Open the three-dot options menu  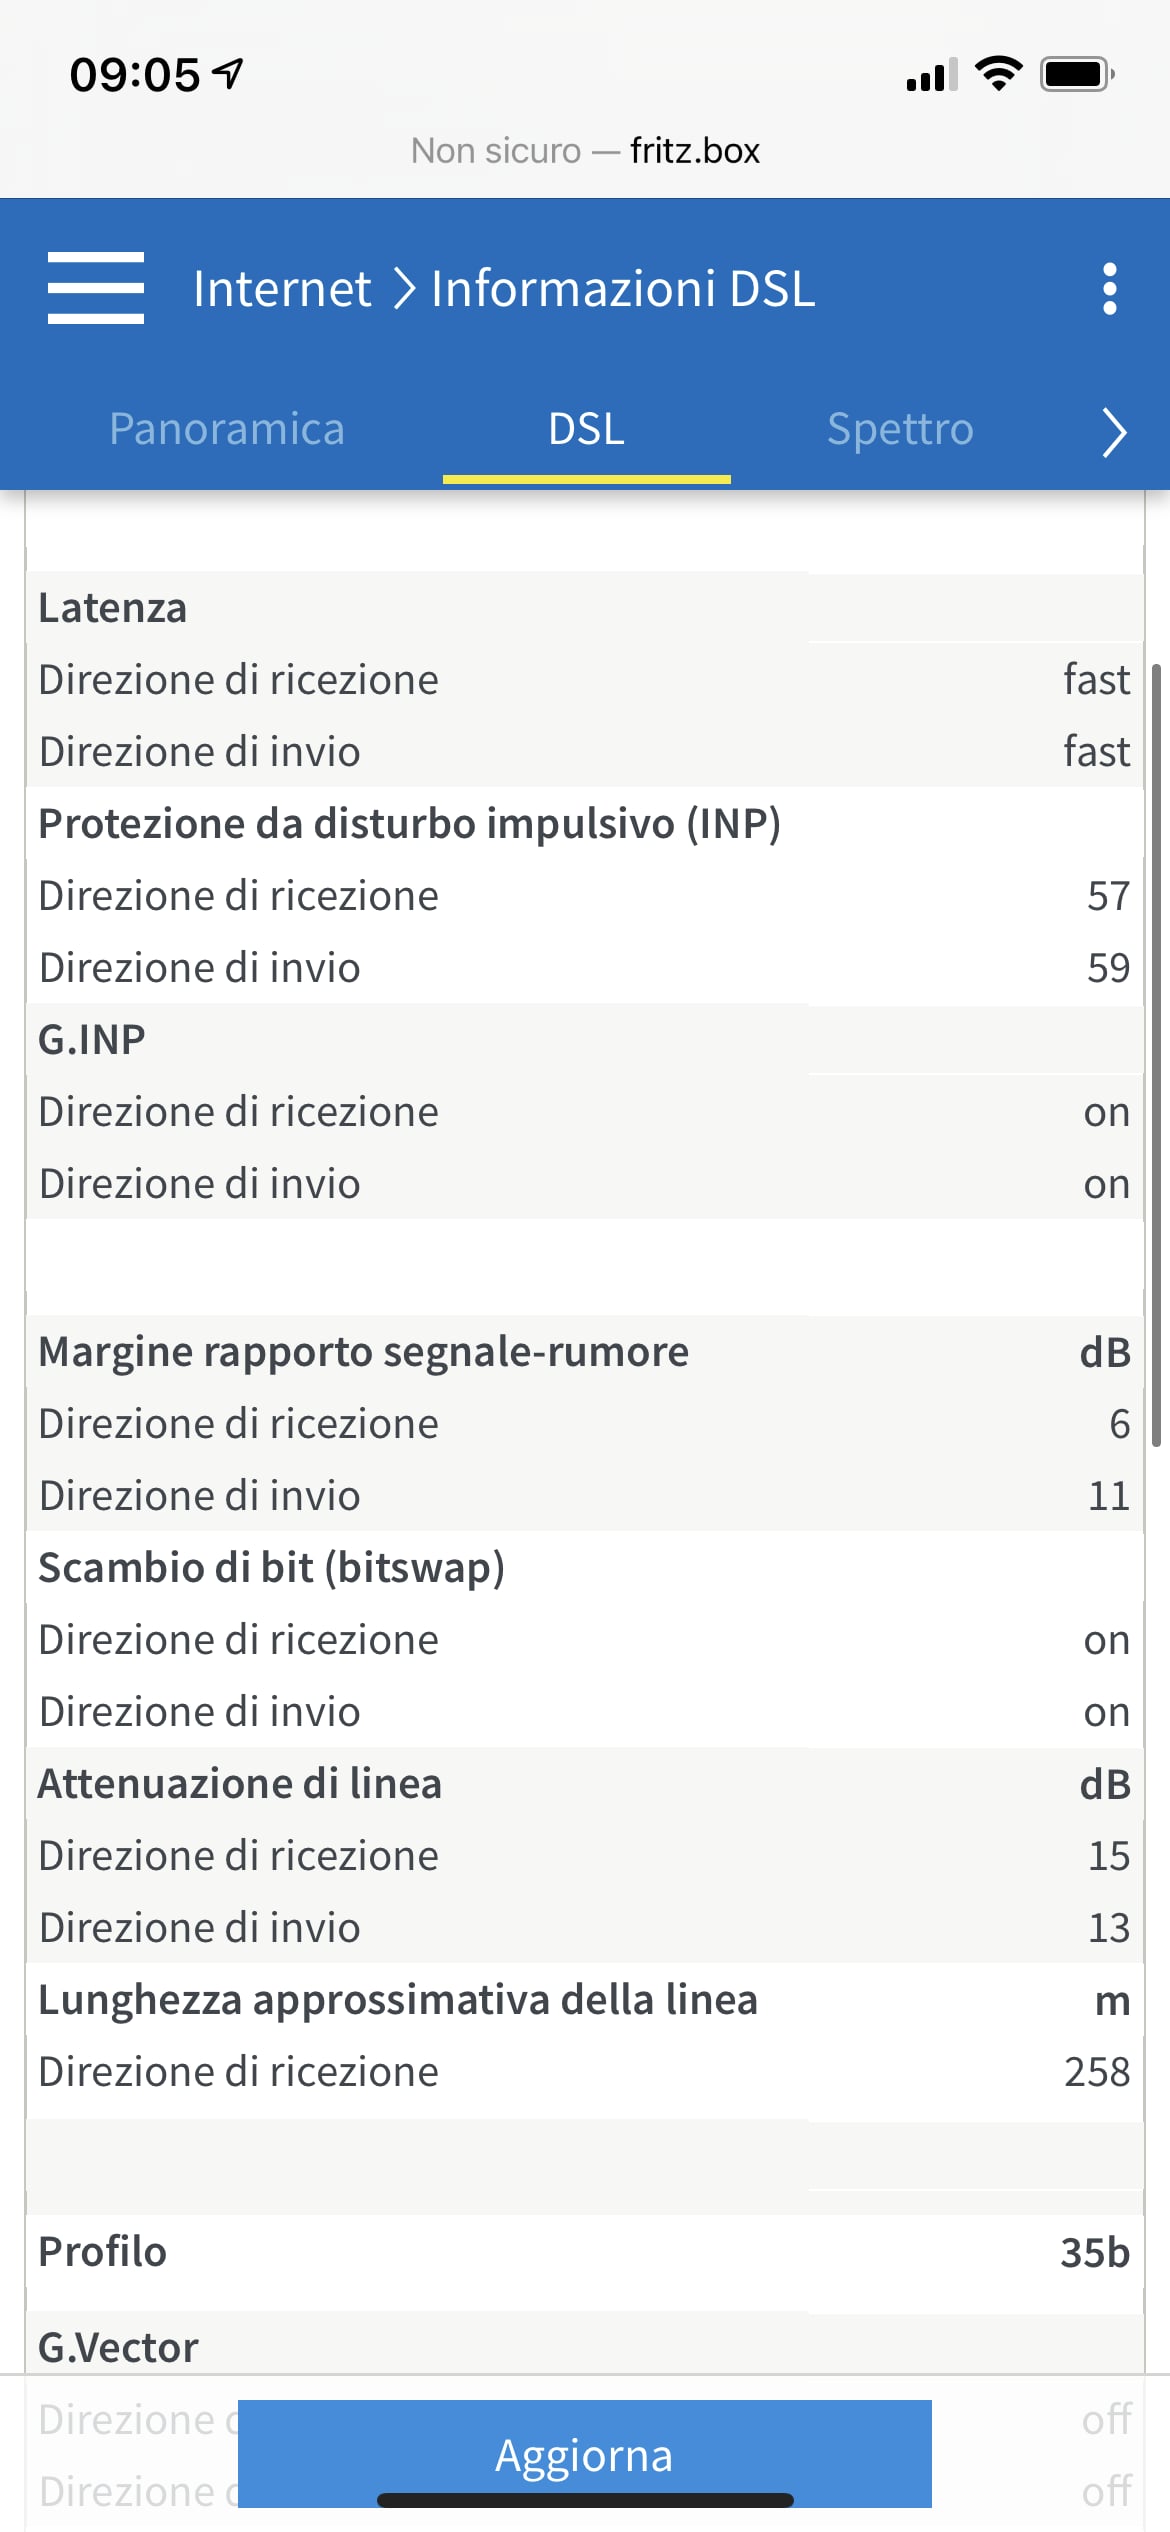[x=1109, y=289]
